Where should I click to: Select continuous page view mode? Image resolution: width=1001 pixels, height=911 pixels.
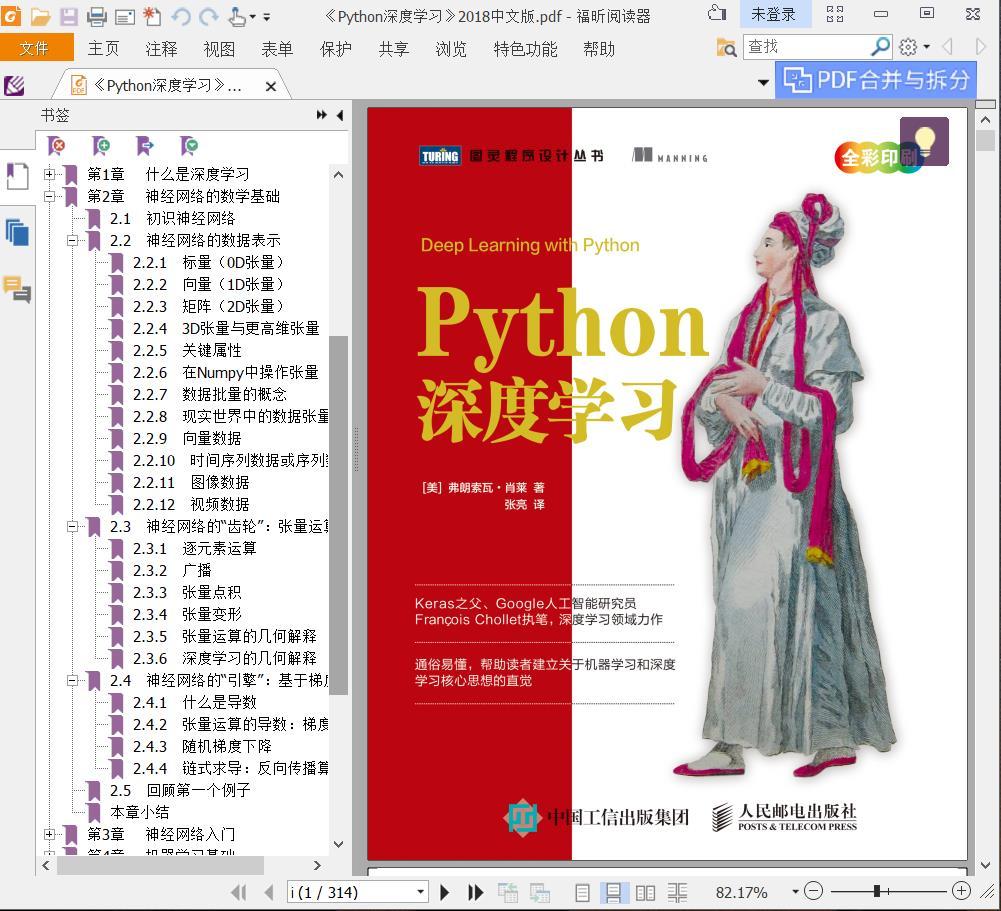tap(613, 892)
